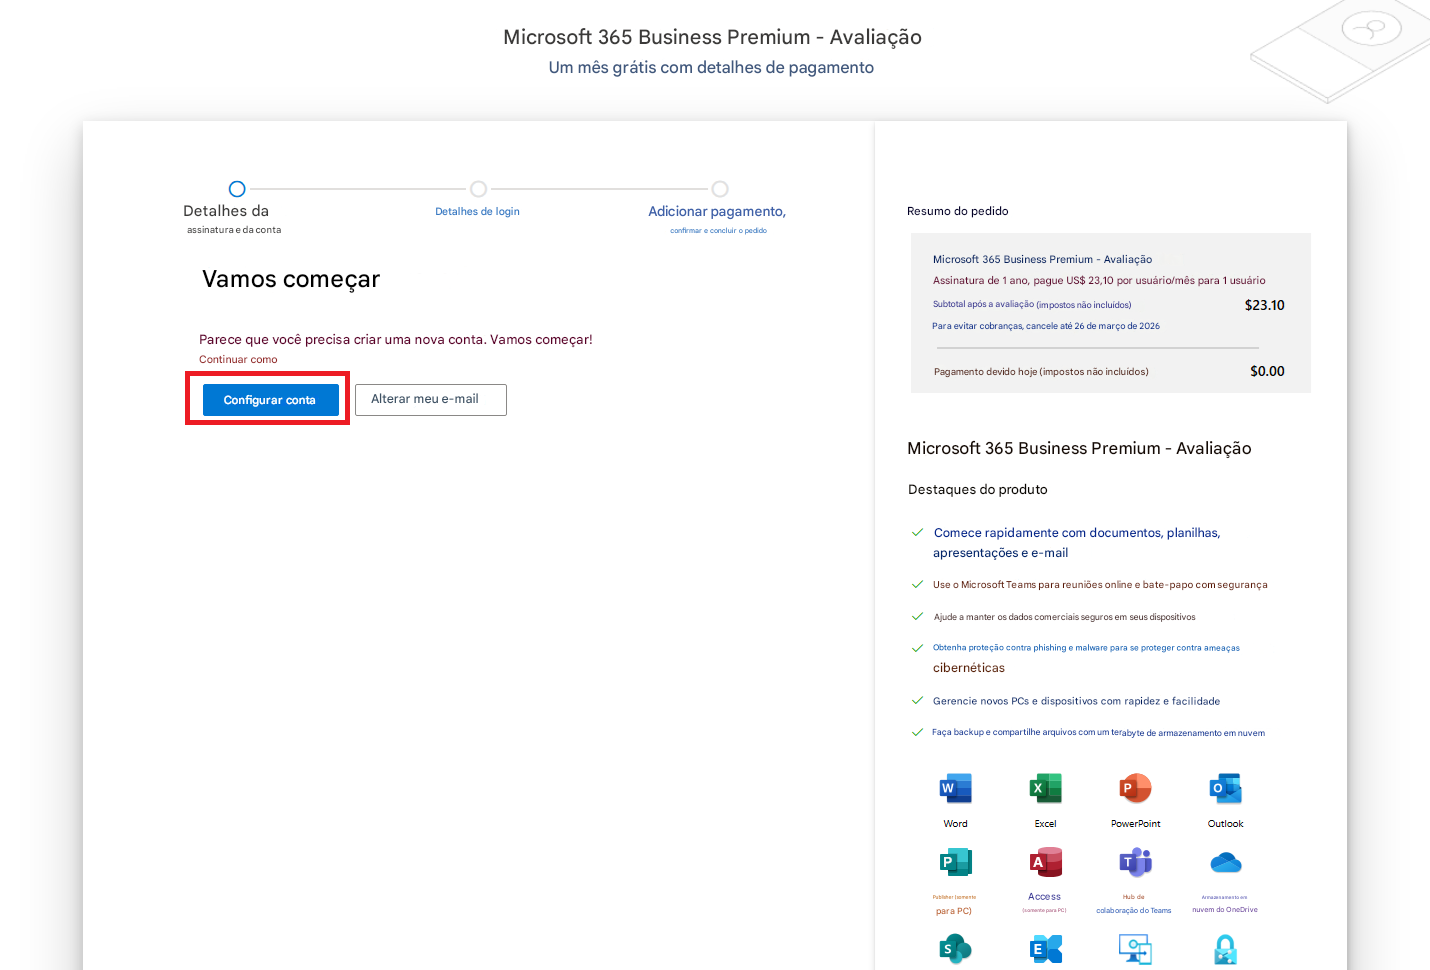Click the step circle above Detalhes de login
The image size is (1430, 970).
(x=479, y=189)
